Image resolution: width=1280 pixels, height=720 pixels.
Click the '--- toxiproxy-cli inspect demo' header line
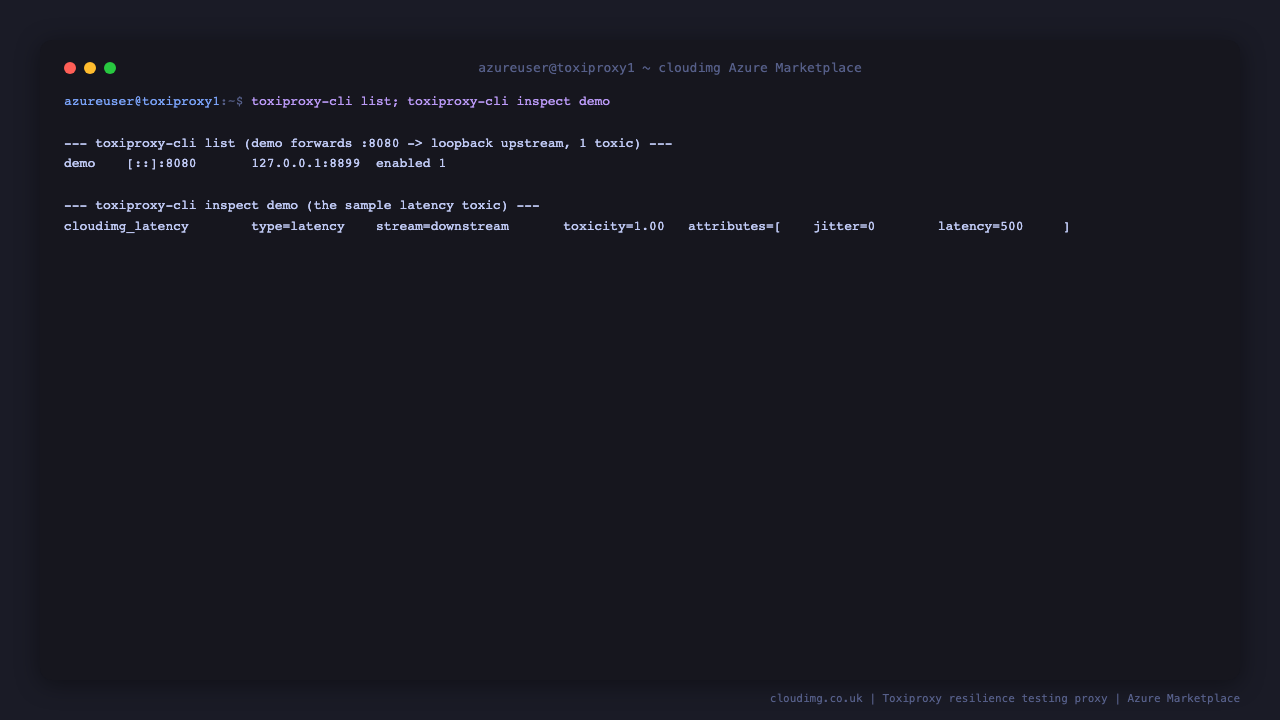pos(302,205)
